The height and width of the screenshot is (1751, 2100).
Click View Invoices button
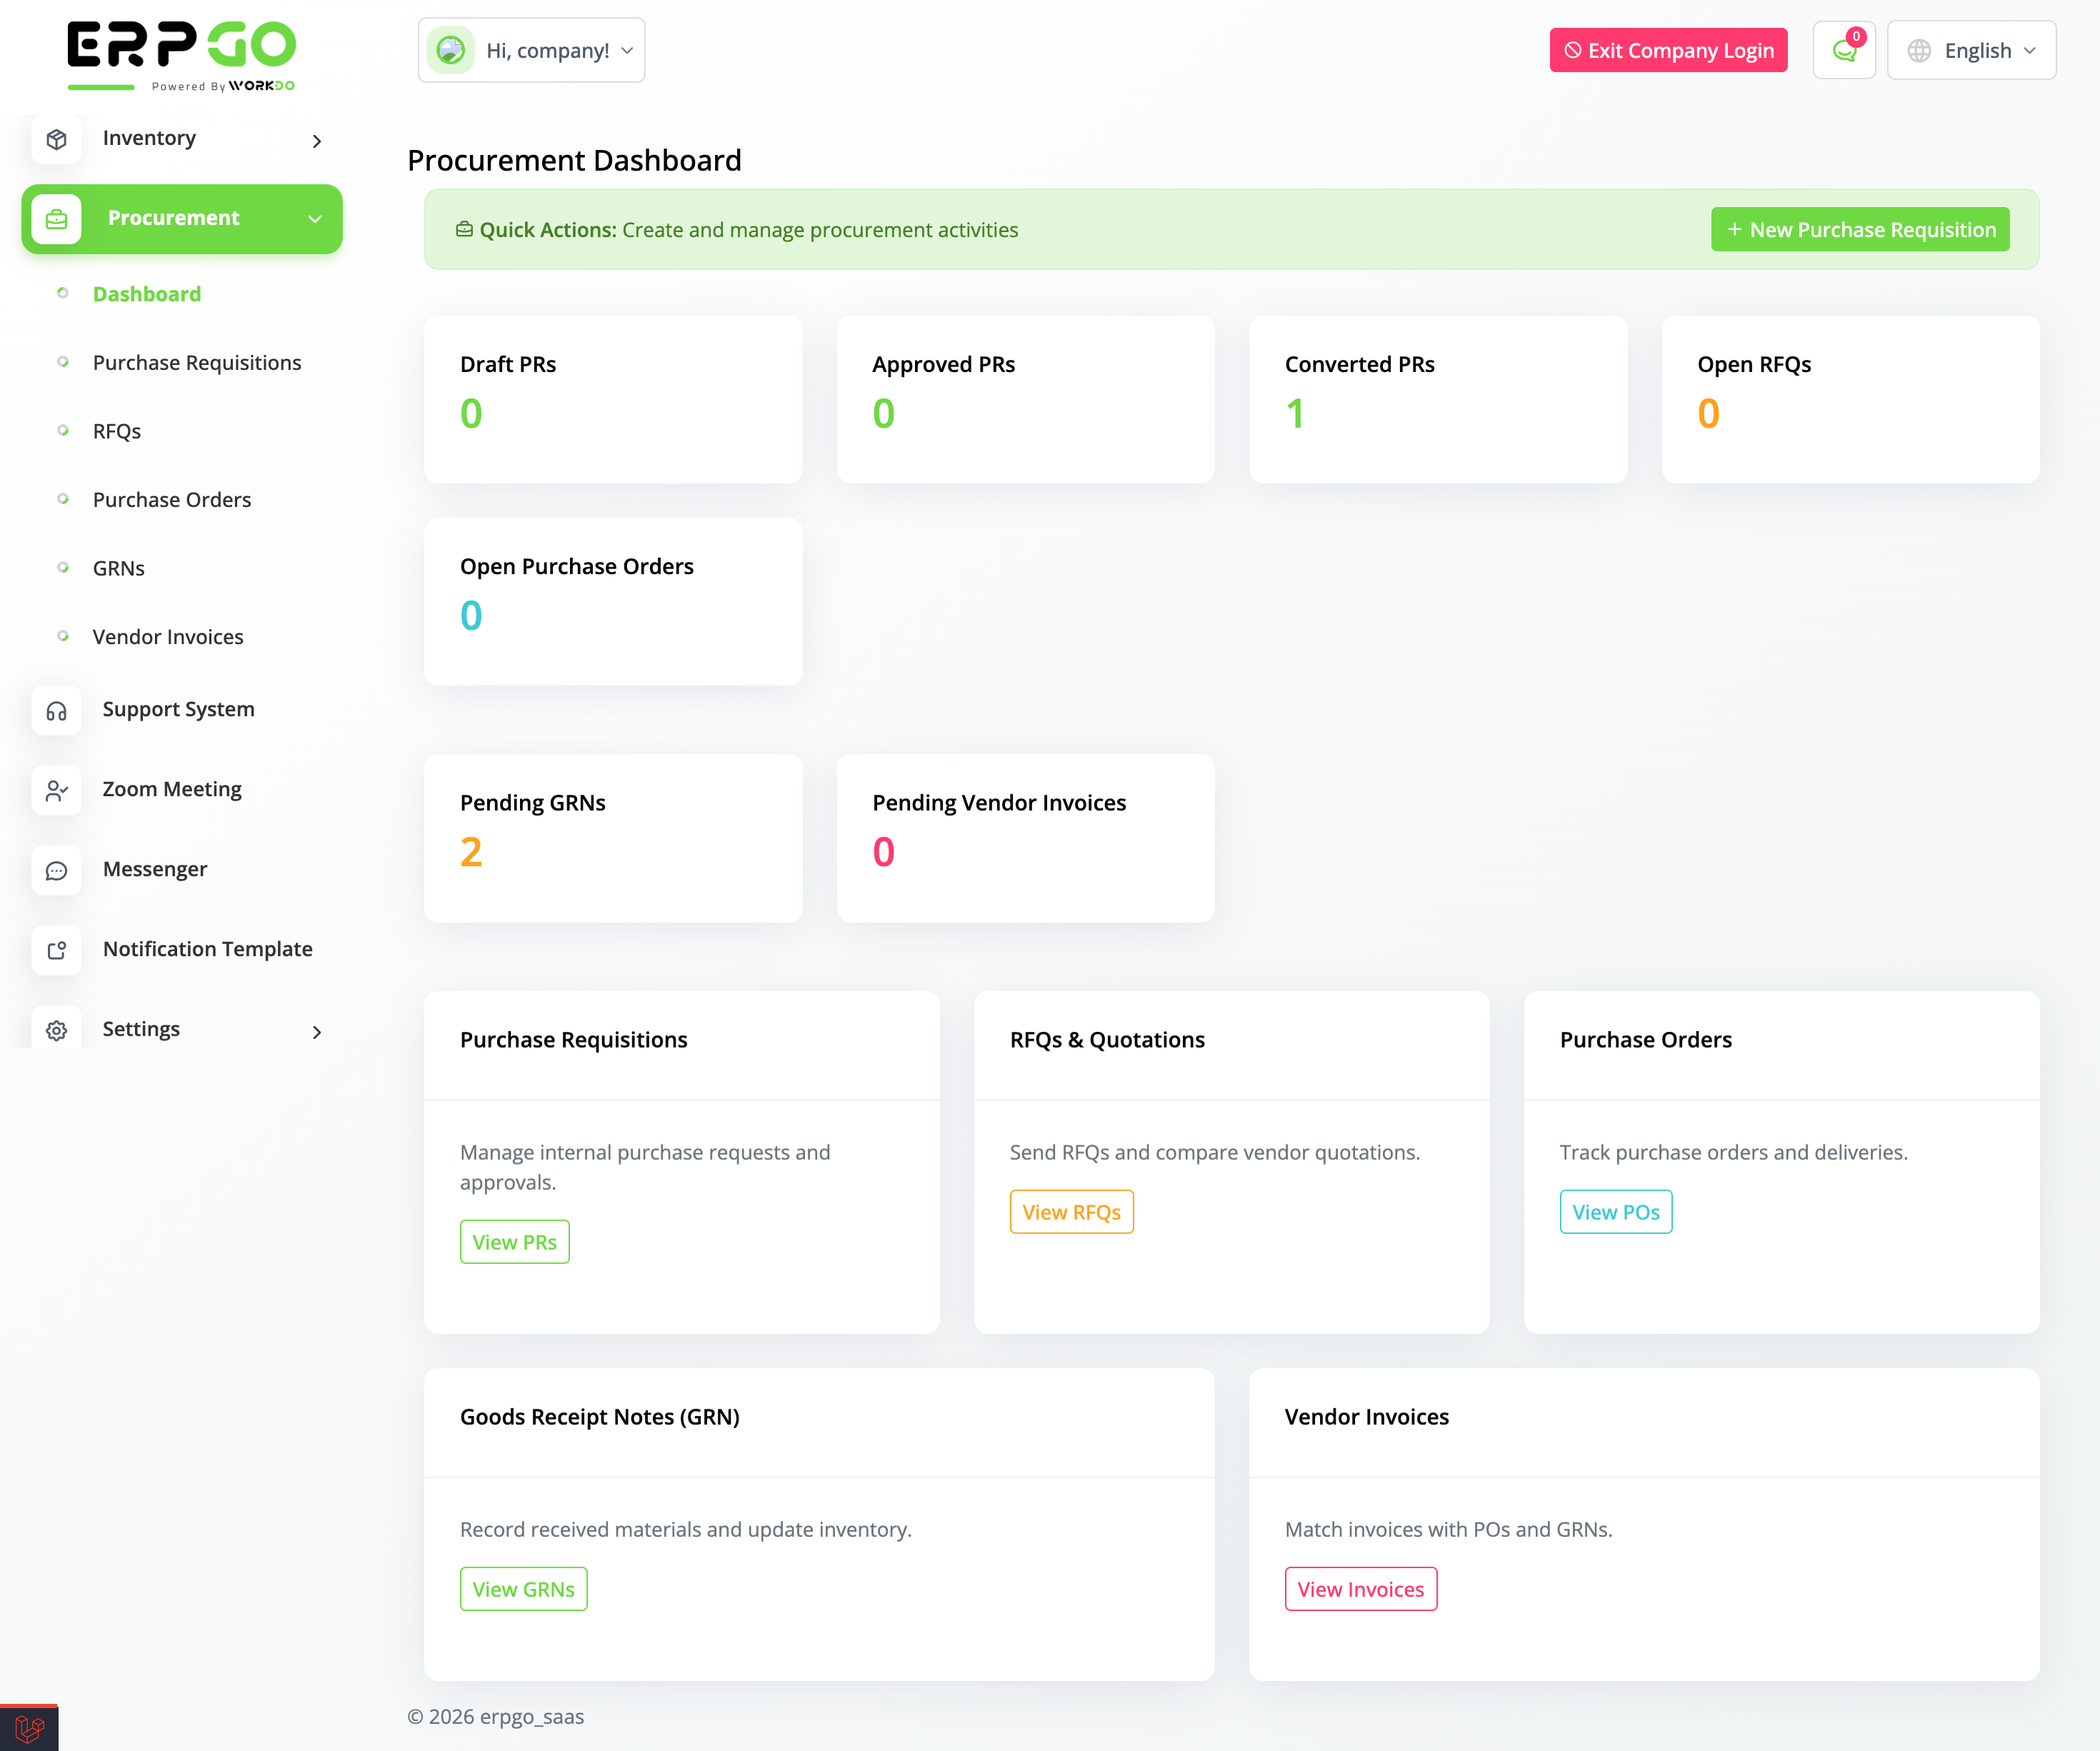[1360, 1589]
